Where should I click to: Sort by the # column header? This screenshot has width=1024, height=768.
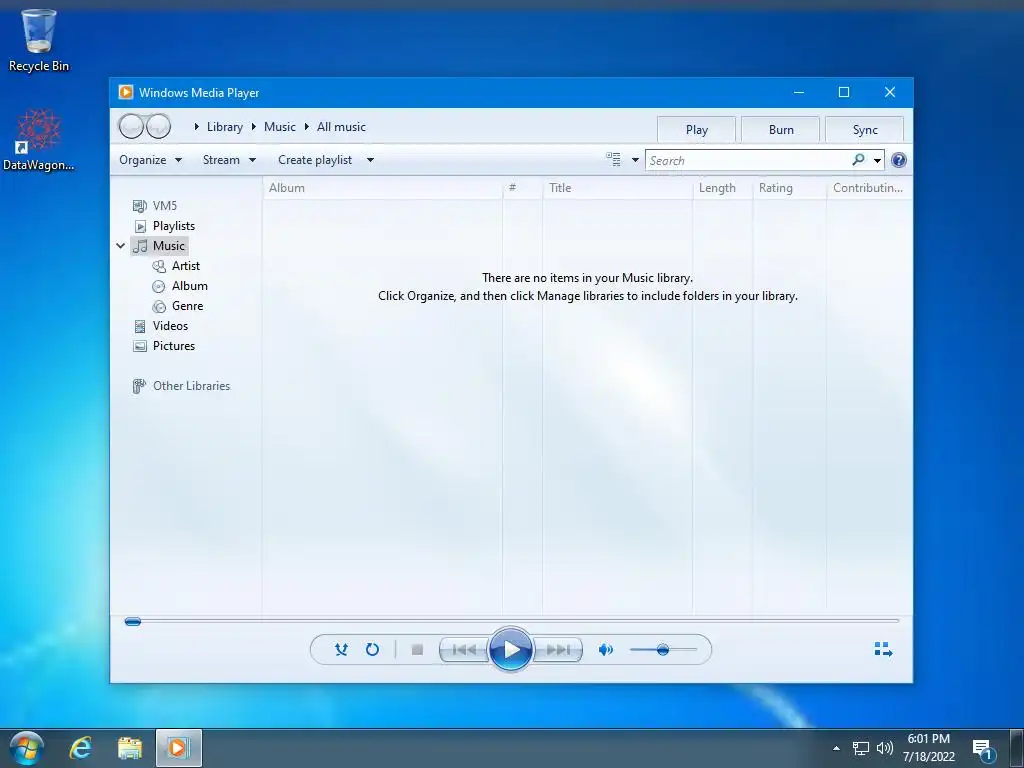click(x=522, y=188)
